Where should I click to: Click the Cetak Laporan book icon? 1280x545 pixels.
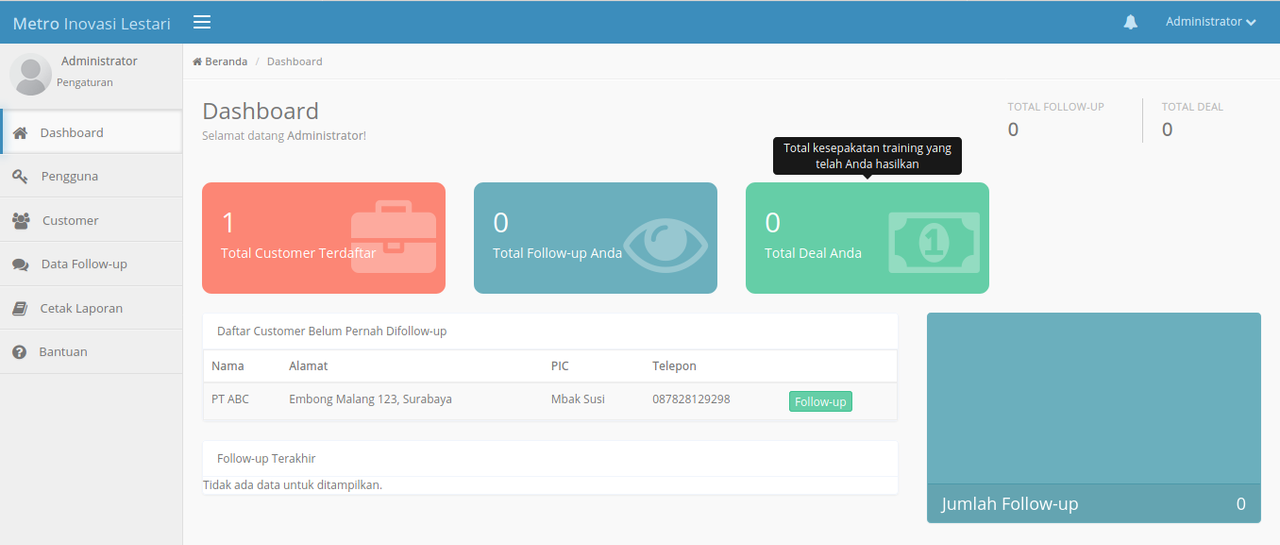tap(20, 308)
